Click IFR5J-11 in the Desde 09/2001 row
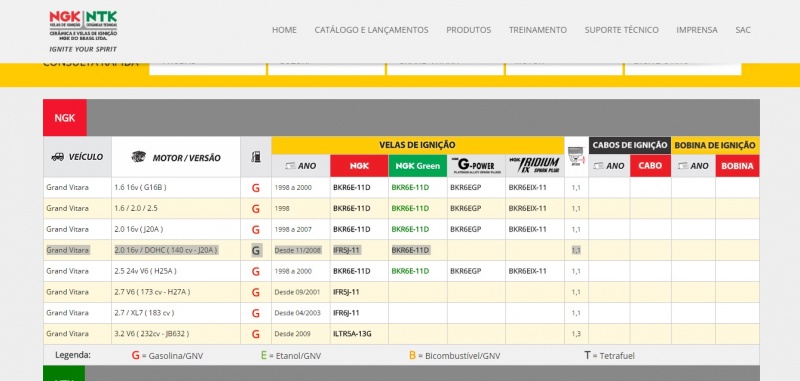Screen dimensions: 800x381 [346, 292]
